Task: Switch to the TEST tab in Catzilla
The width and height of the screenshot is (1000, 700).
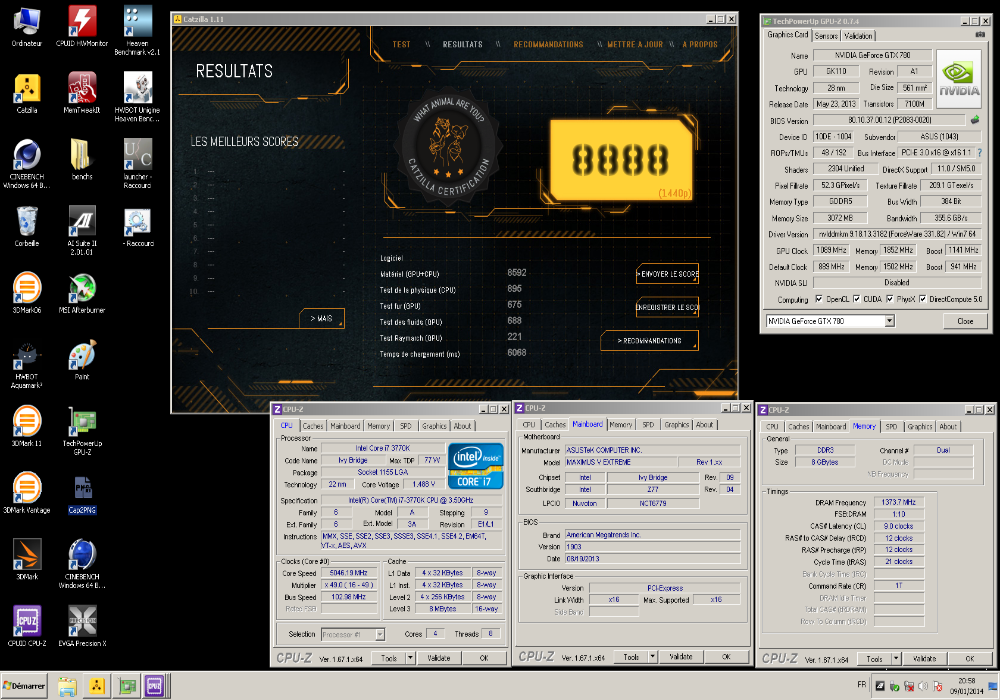Action: click(x=401, y=44)
